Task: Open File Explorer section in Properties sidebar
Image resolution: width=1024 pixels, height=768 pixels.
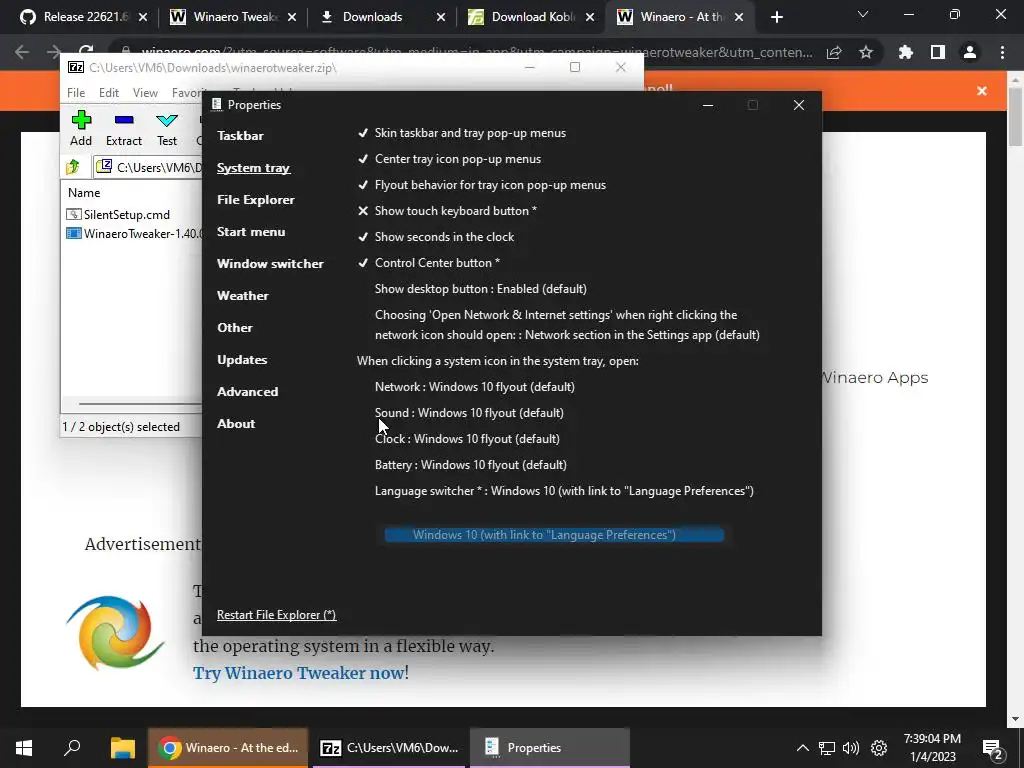Action: coord(255,200)
